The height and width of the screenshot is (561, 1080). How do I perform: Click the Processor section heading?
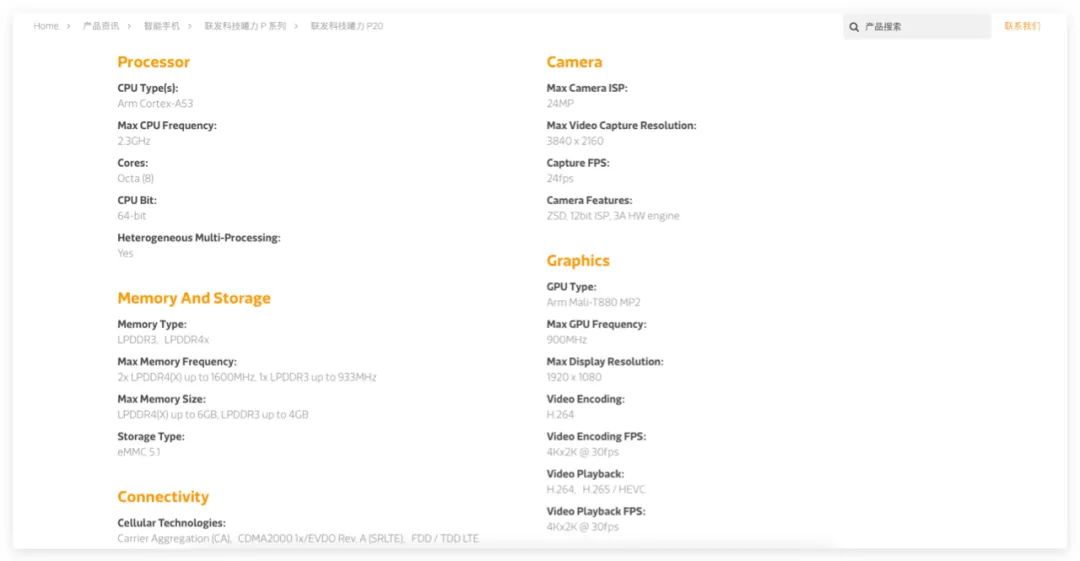[x=153, y=62]
